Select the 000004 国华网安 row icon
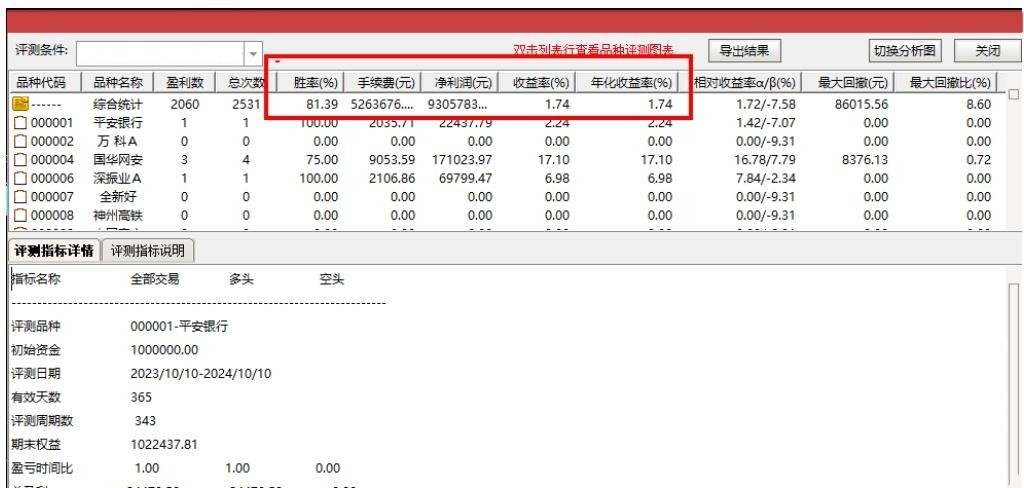Image resolution: width=1024 pixels, height=488 pixels. coord(19,160)
